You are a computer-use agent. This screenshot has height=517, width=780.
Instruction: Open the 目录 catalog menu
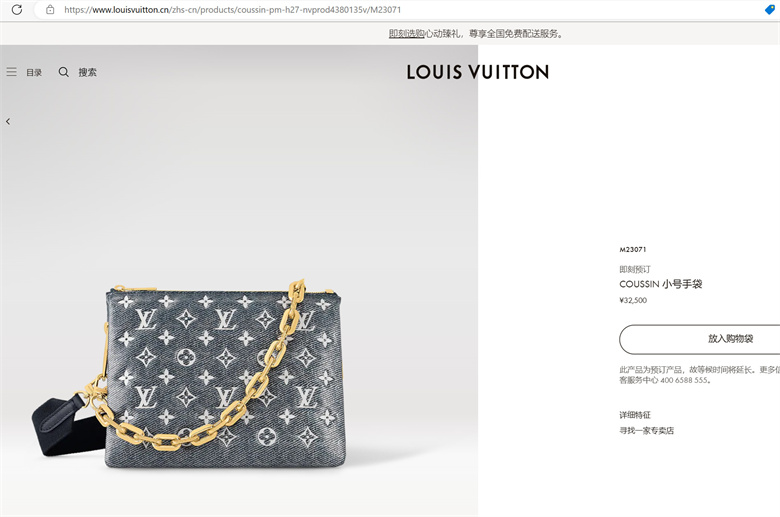(x=34, y=73)
